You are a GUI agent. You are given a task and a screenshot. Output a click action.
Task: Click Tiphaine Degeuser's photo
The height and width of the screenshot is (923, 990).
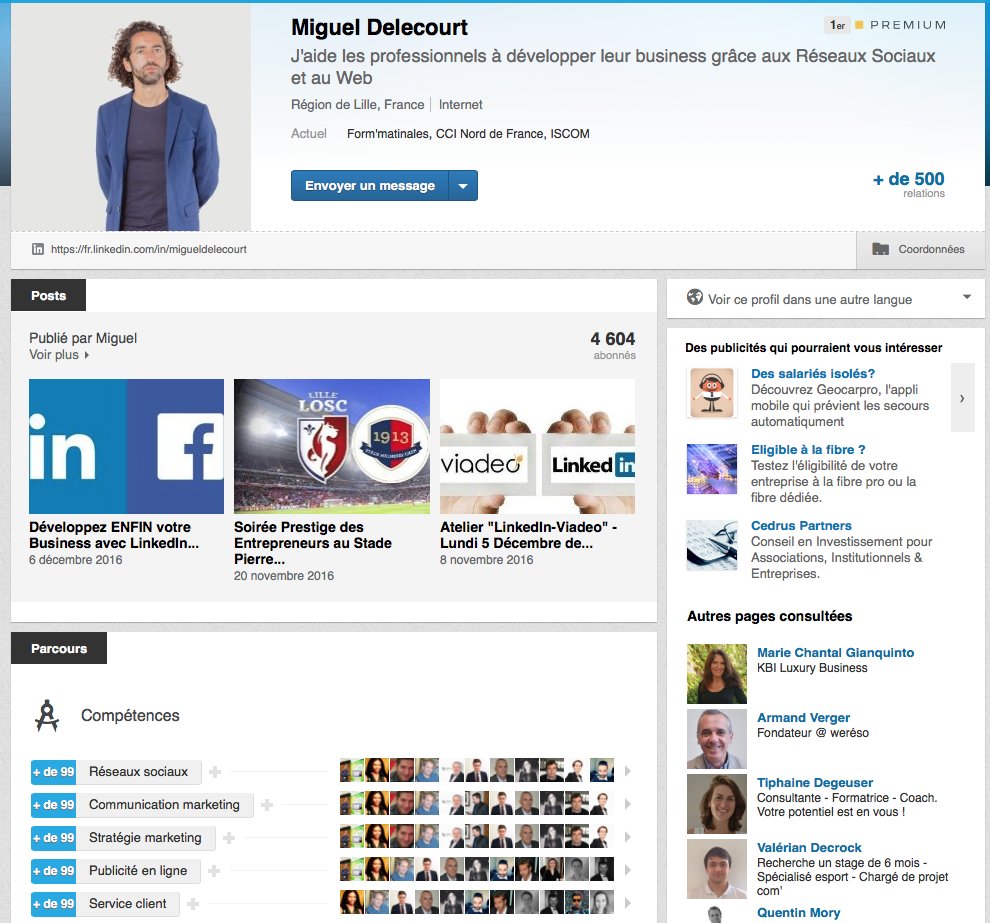point(717,804)
